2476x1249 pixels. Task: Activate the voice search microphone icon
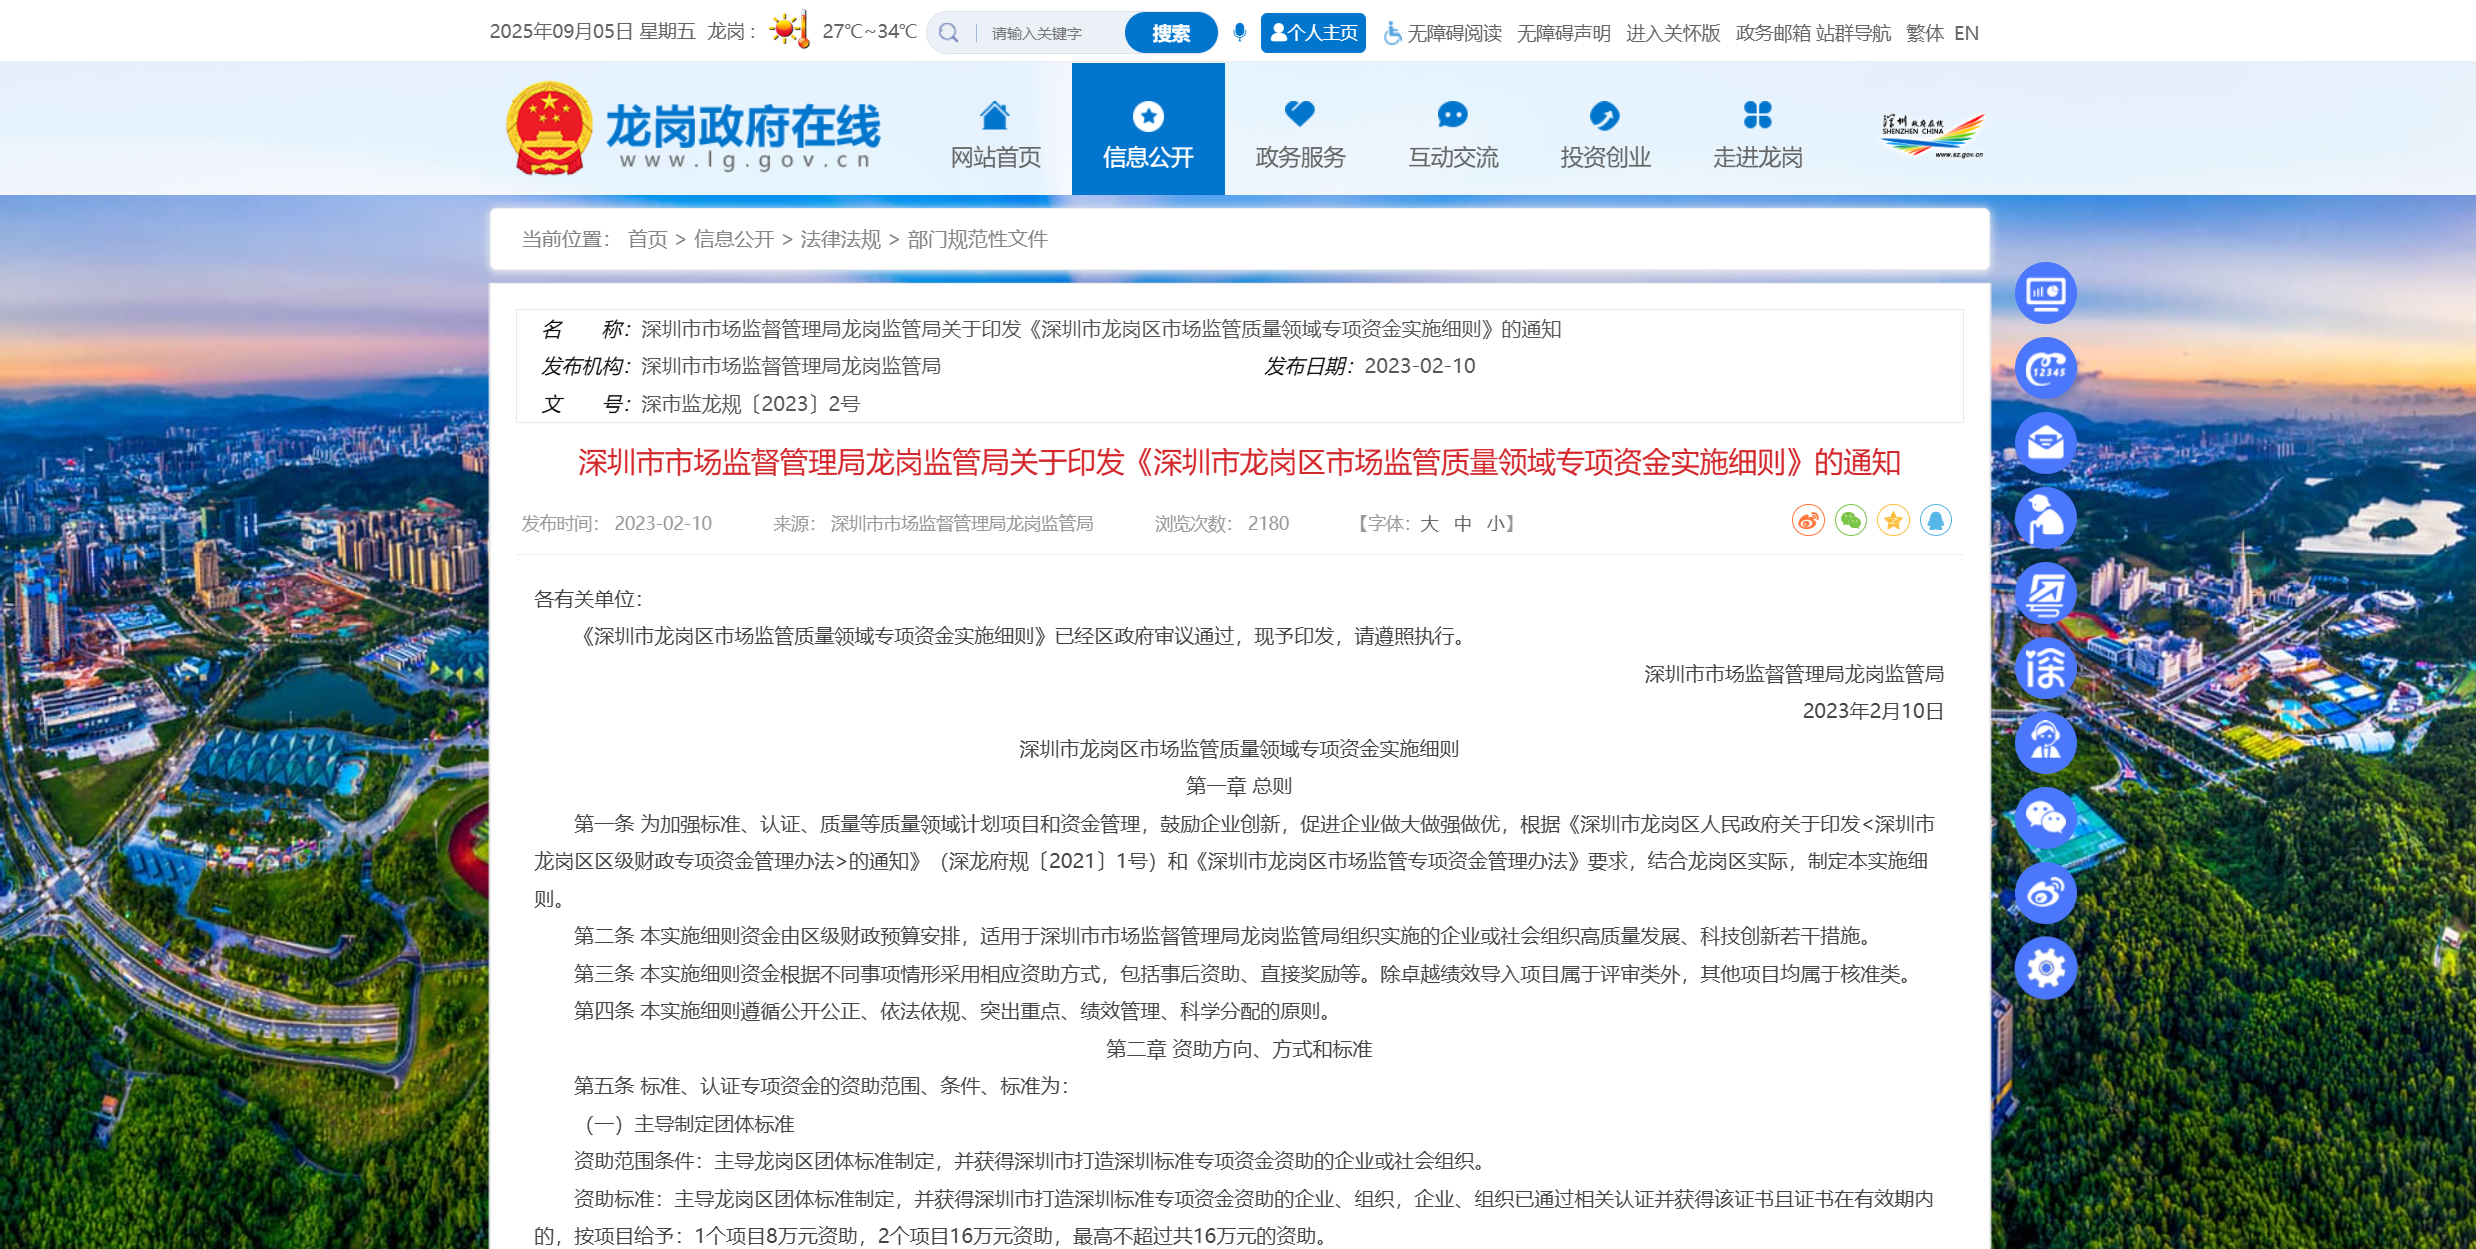[x=1240, y=31]
